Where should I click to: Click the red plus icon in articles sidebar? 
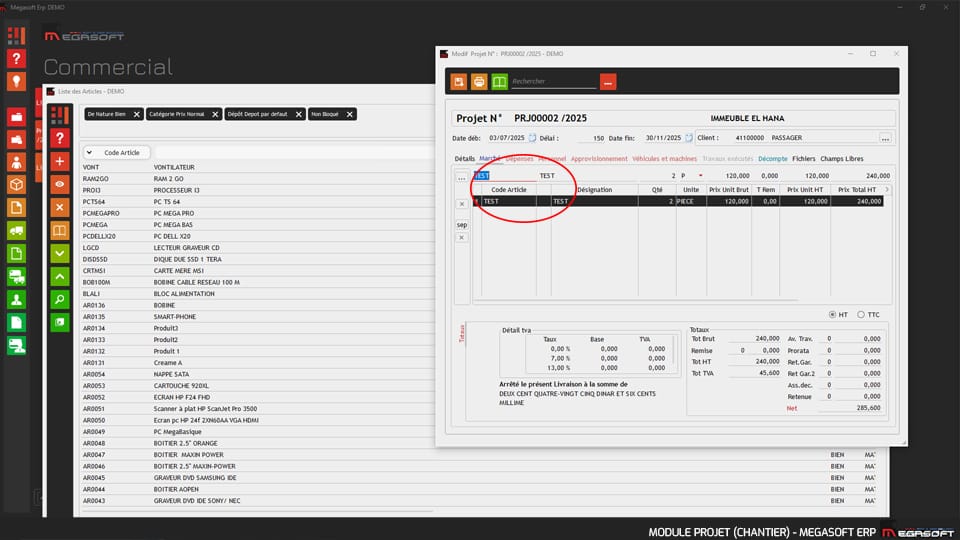click(x=60, y=161)
